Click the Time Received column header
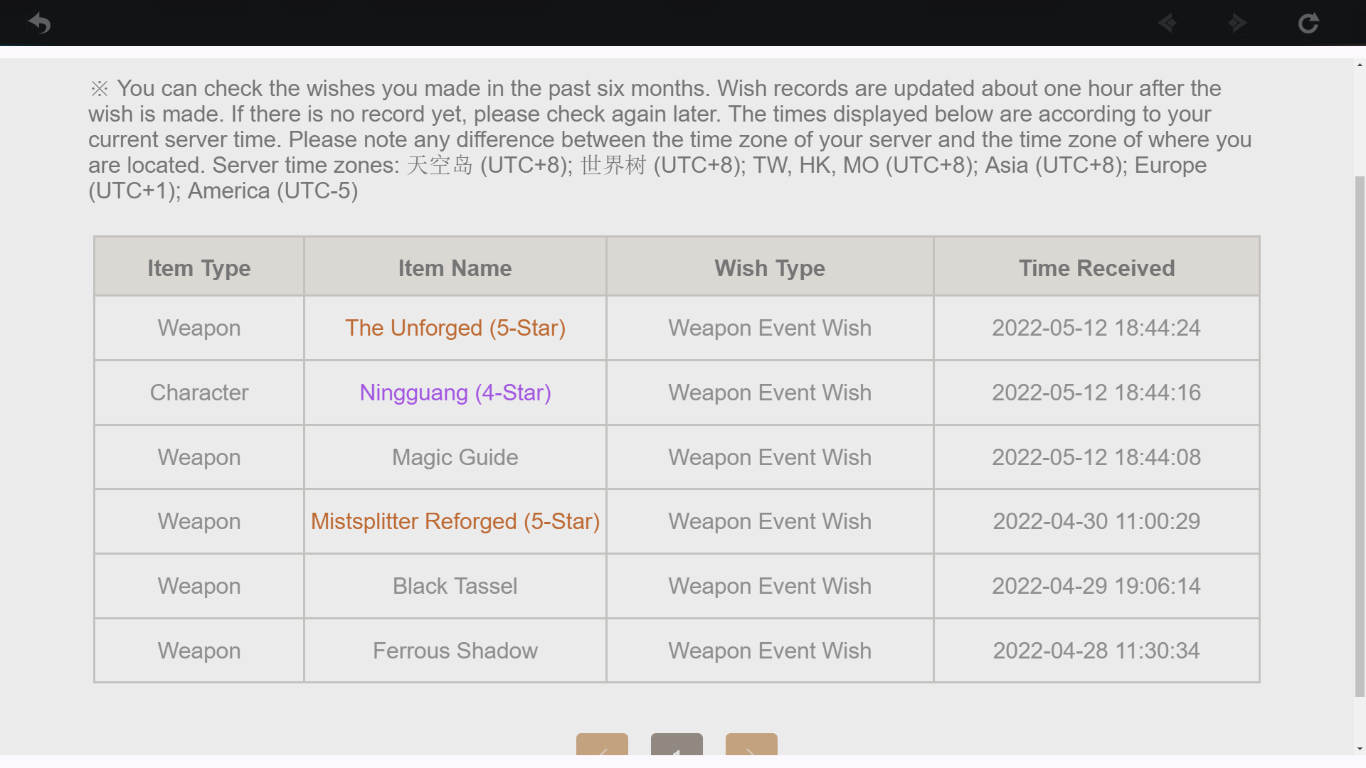The width and height of the screenshot is (1366, 768). point(1097,268)
